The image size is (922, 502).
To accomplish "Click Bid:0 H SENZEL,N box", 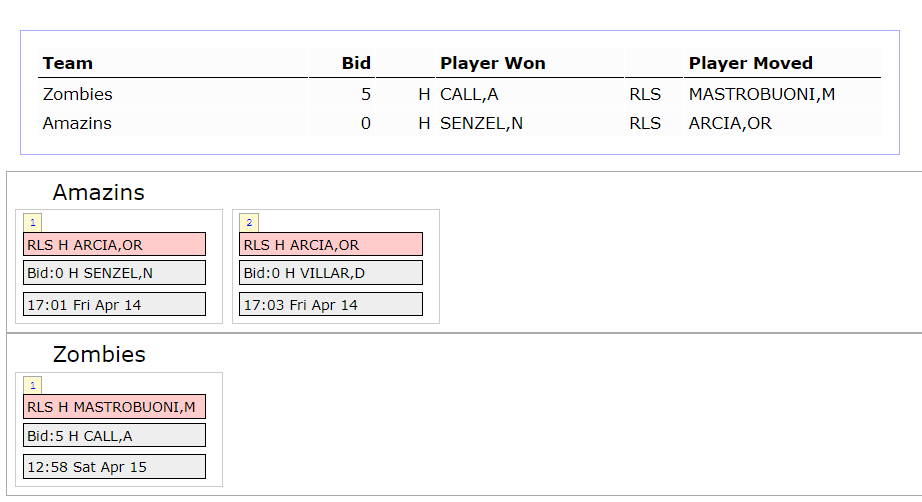I will pyautogui.click(x=115, y=273).
